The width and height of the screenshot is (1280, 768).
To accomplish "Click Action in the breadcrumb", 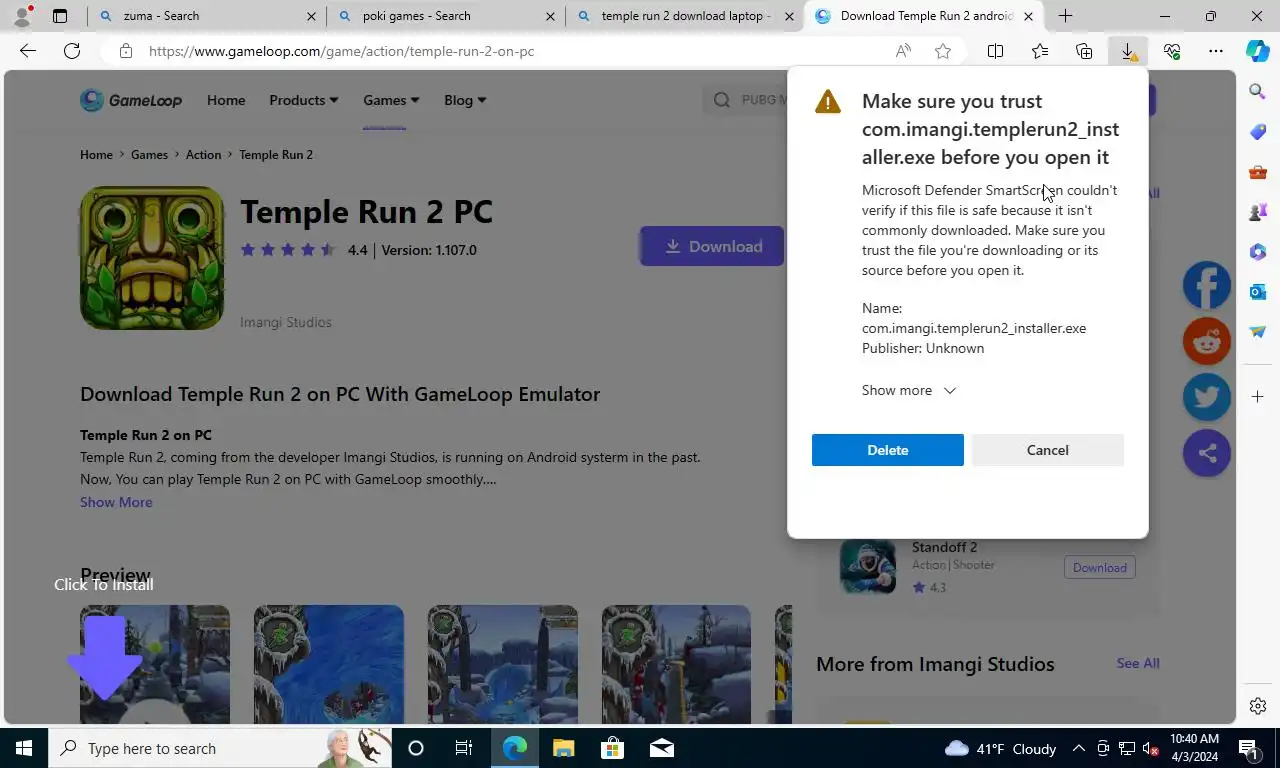I will (203, 154).
